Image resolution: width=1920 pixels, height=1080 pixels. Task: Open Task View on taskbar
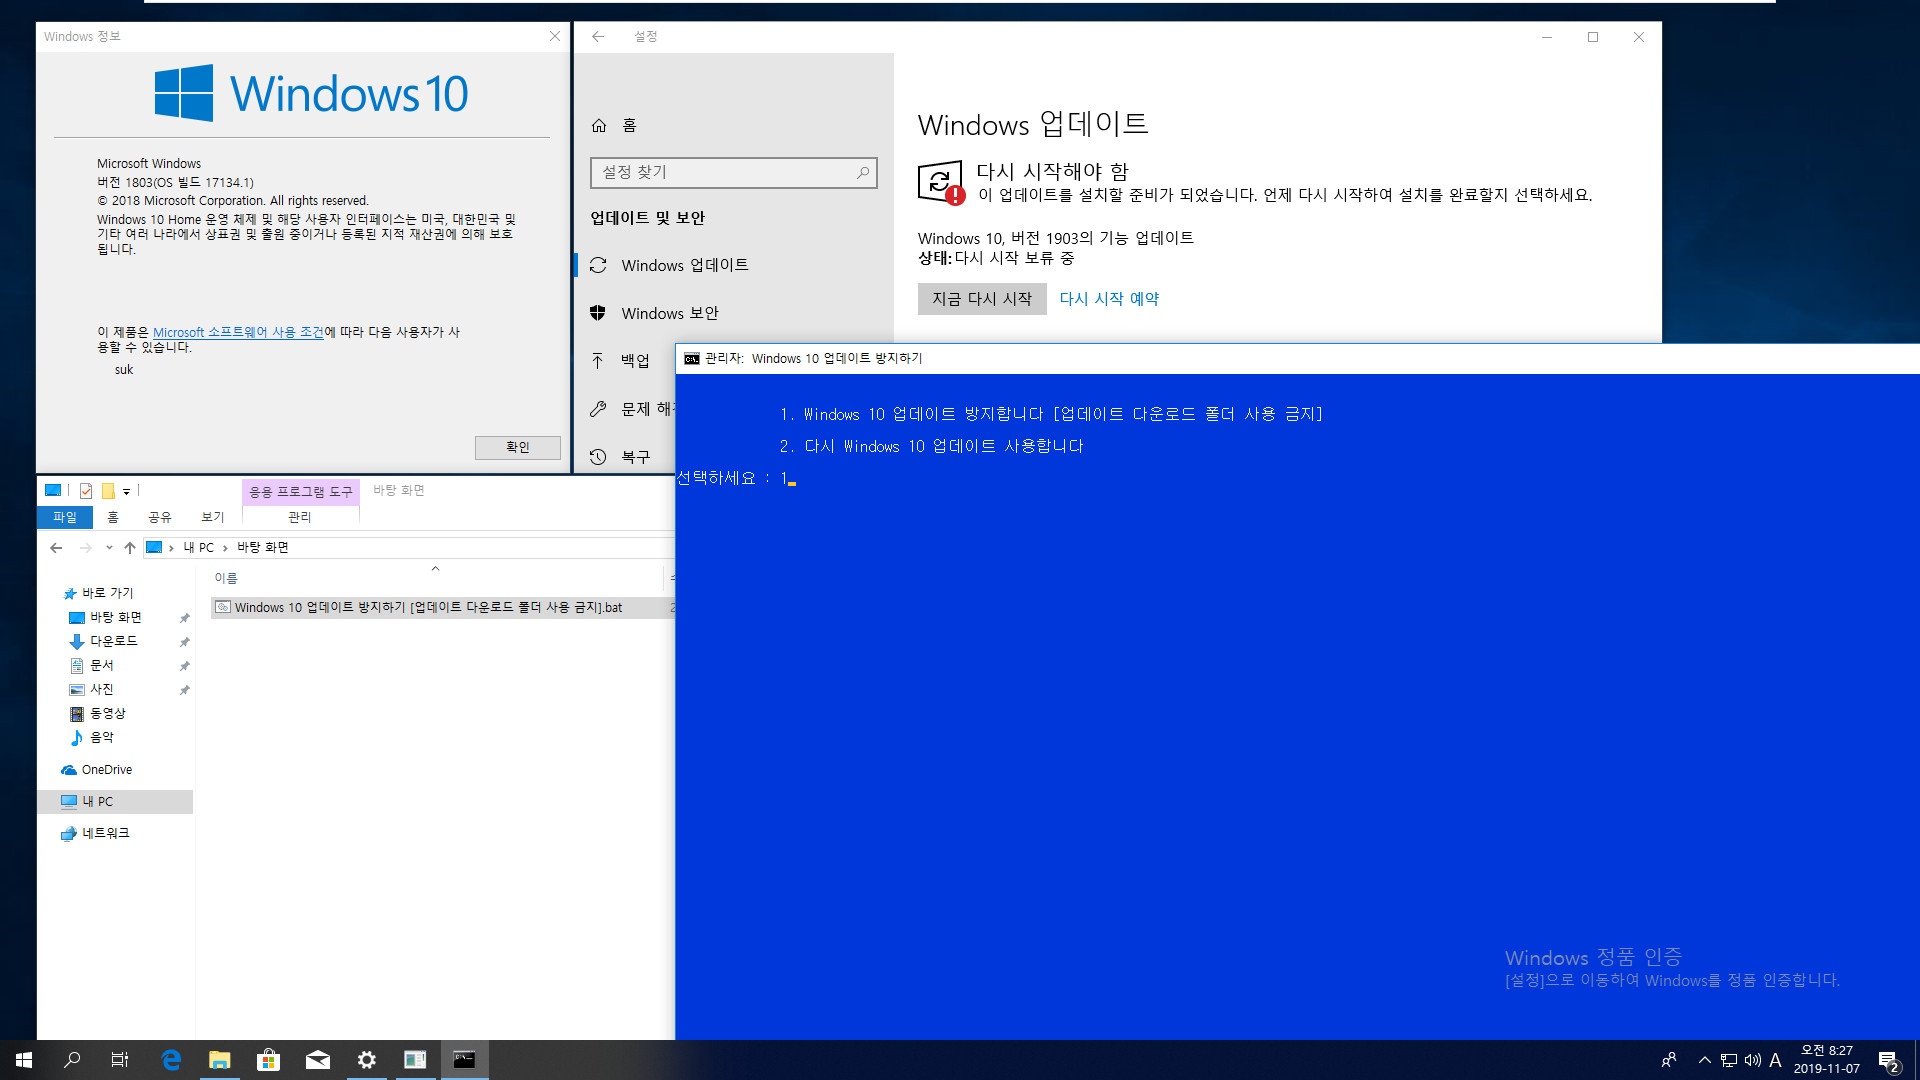click(120, 1060)
